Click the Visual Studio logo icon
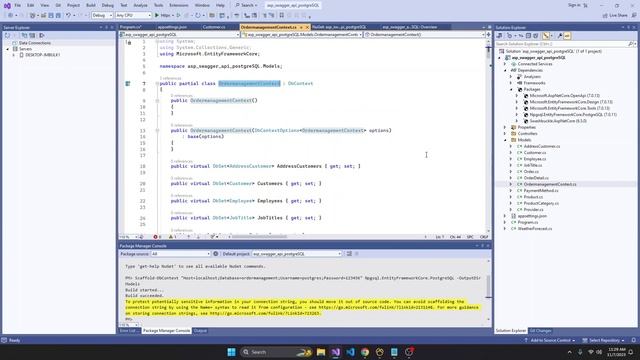This screenshot has width=640, height=360. 7,5
